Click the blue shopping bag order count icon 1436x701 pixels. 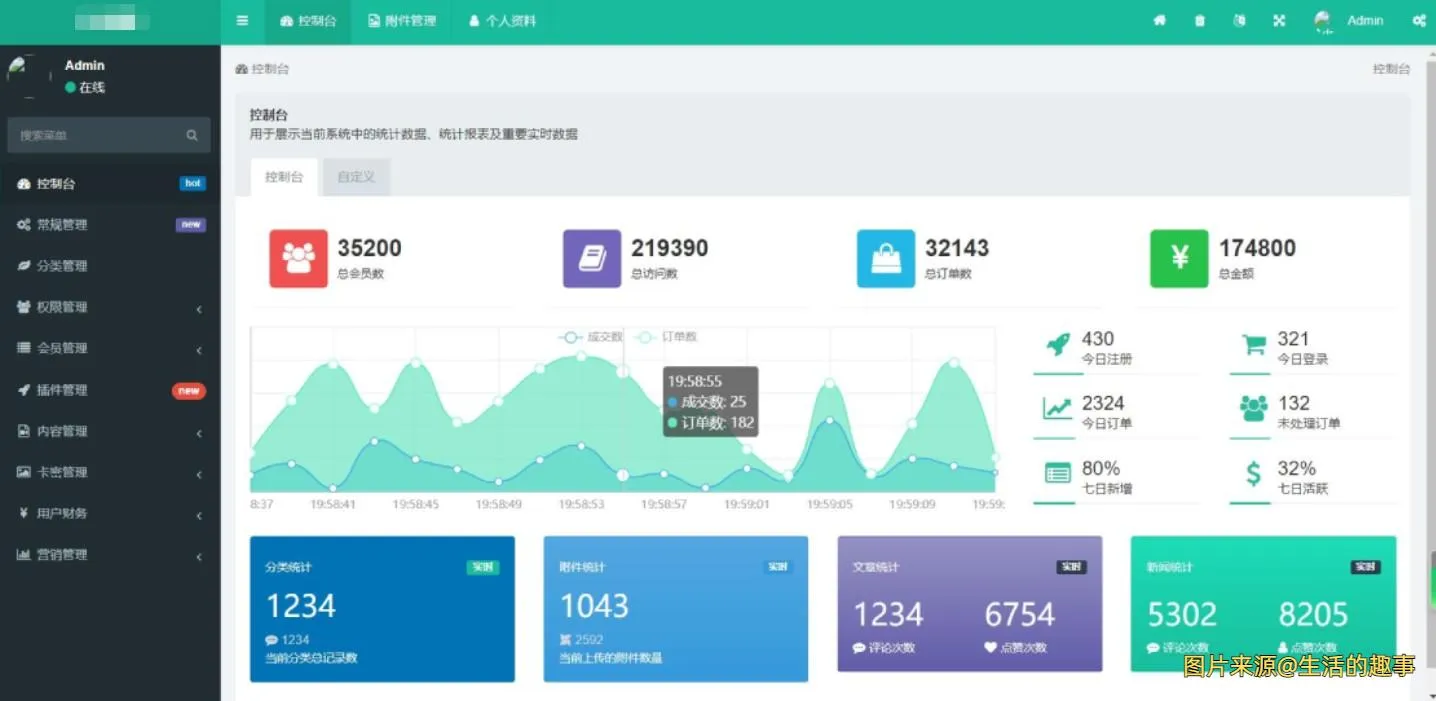point(885,258)
